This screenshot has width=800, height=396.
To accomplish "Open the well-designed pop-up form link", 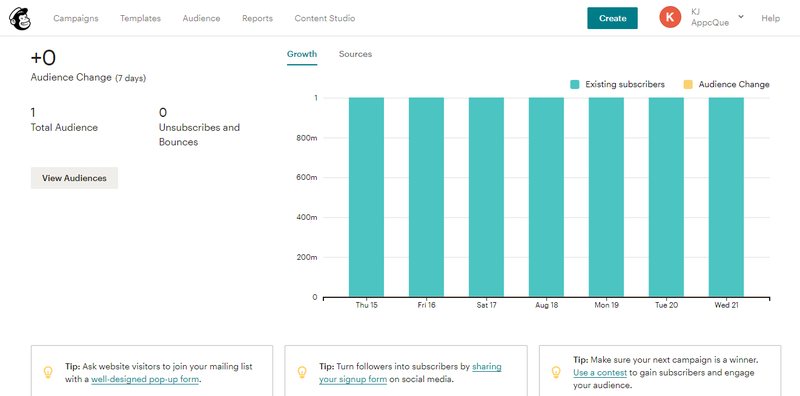I will pos(145,380).
